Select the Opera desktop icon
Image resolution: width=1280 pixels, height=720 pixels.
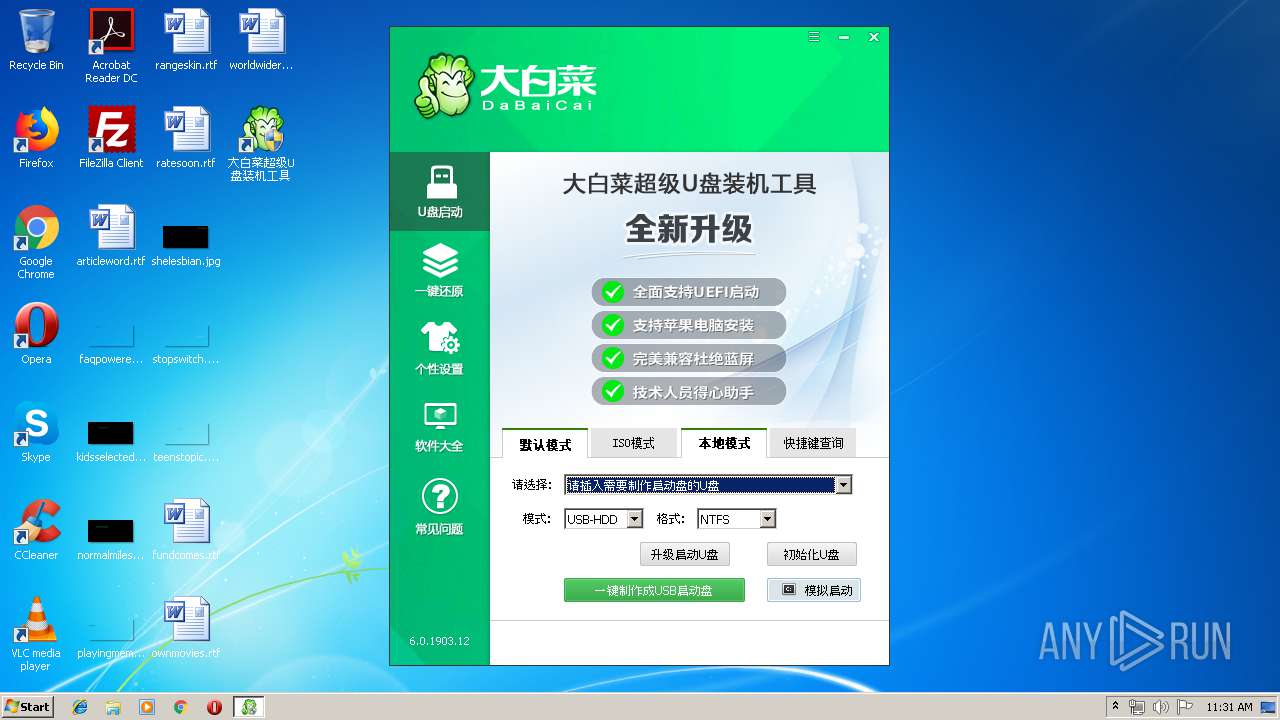click(36, 334)
